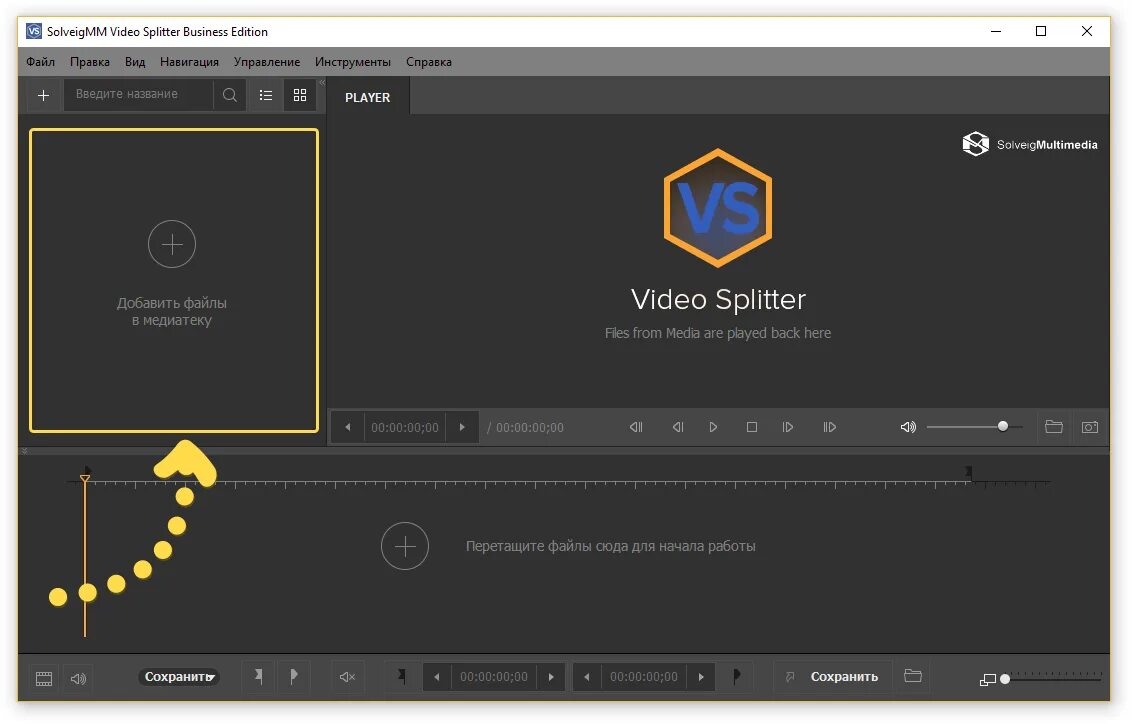
Task: Step player current time forward arrow
Action: (x=462, y=427)
